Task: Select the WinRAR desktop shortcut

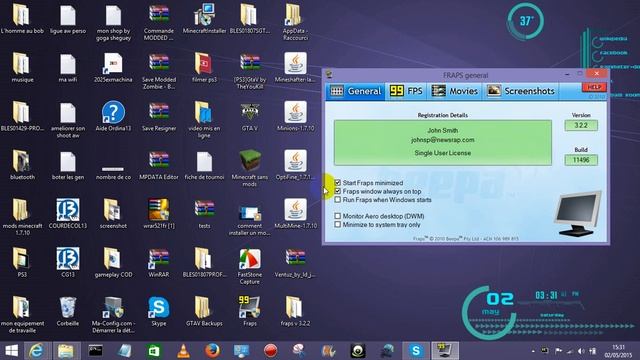Action: pos(159,262)
